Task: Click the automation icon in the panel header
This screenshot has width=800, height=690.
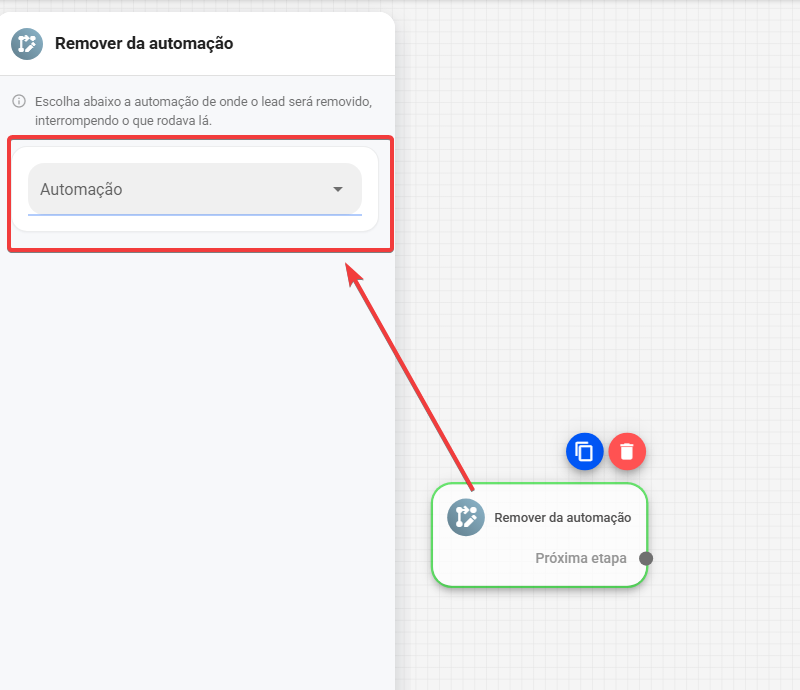Action: pos(27,44)
